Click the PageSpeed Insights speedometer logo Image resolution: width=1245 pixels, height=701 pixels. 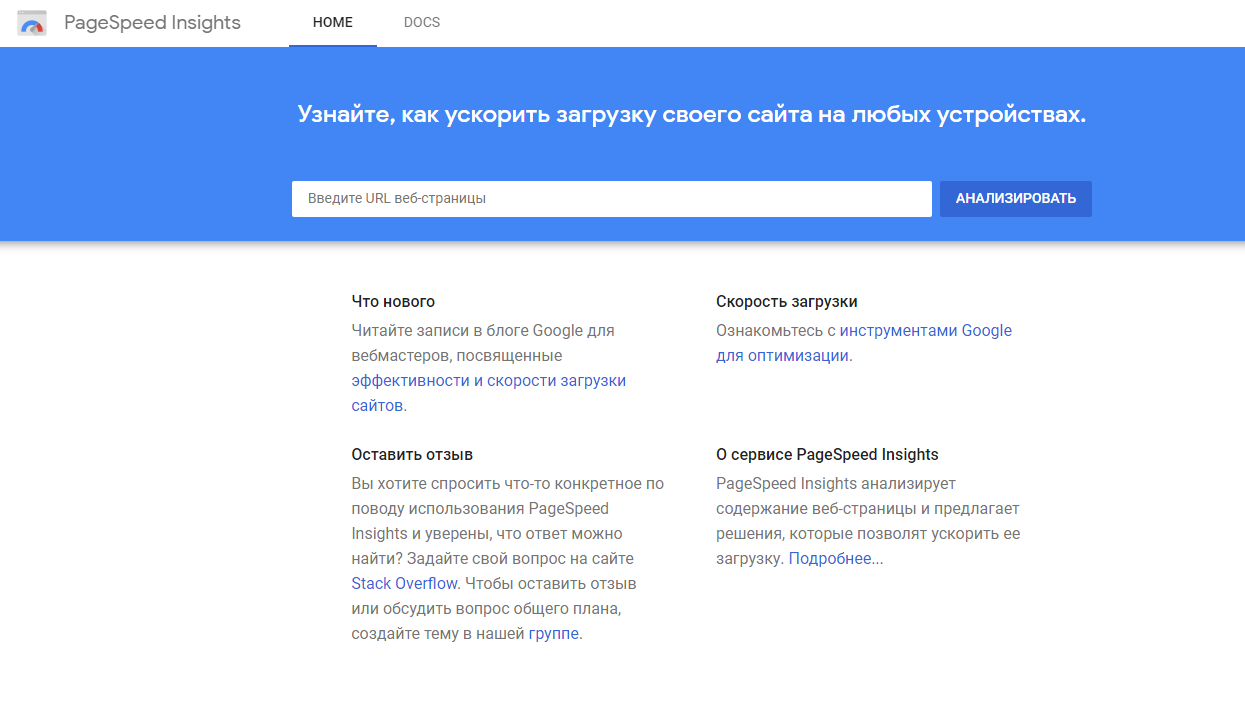pos(32,23)
